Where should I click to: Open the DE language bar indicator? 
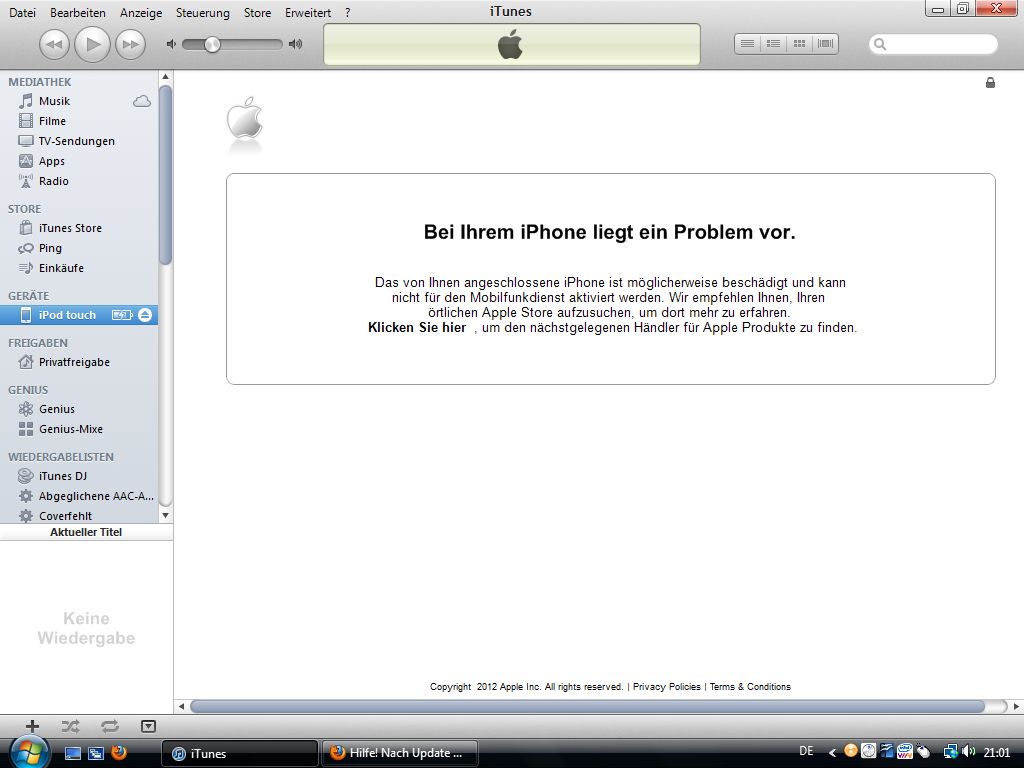coord(807,752)
